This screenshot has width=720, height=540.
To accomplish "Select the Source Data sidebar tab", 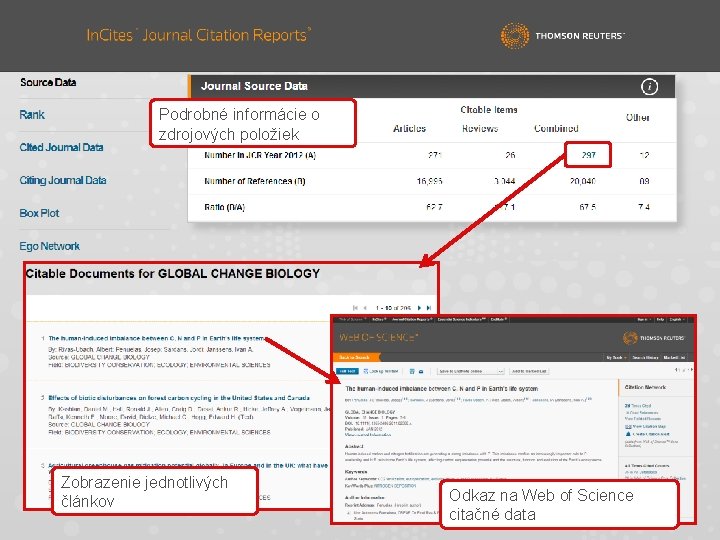I will click(48, 82).
